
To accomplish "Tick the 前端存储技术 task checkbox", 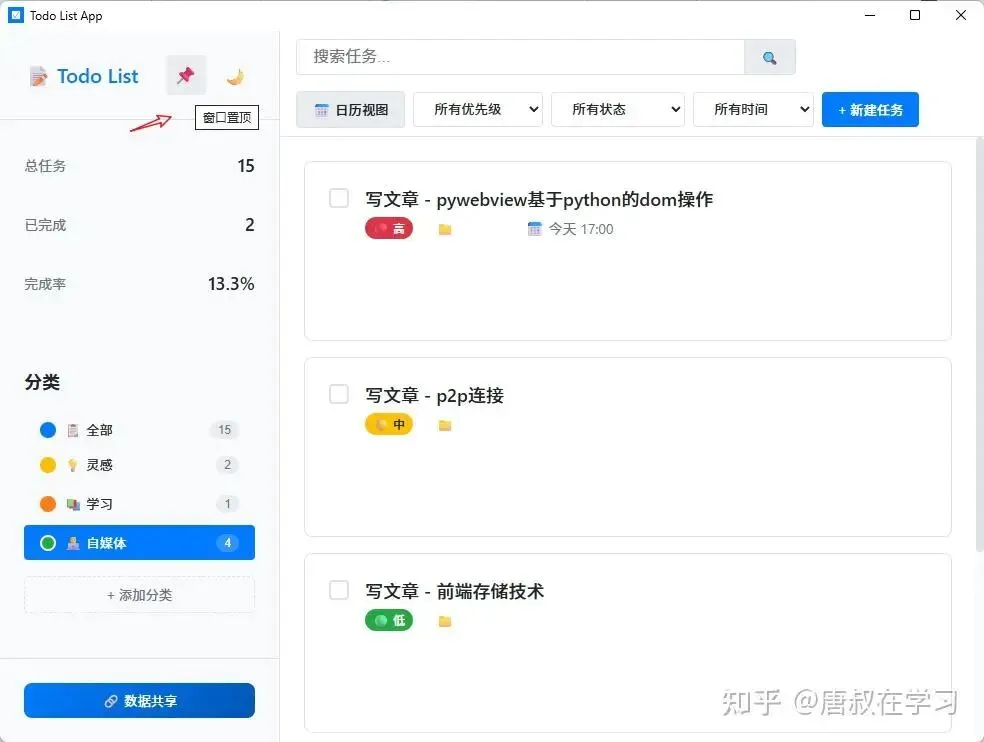I will (339, 590).
